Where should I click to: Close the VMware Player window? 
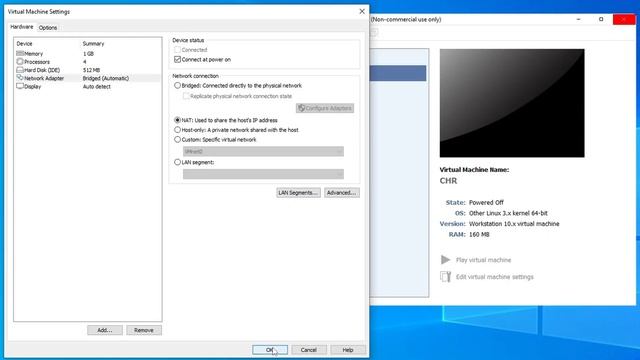624,19
